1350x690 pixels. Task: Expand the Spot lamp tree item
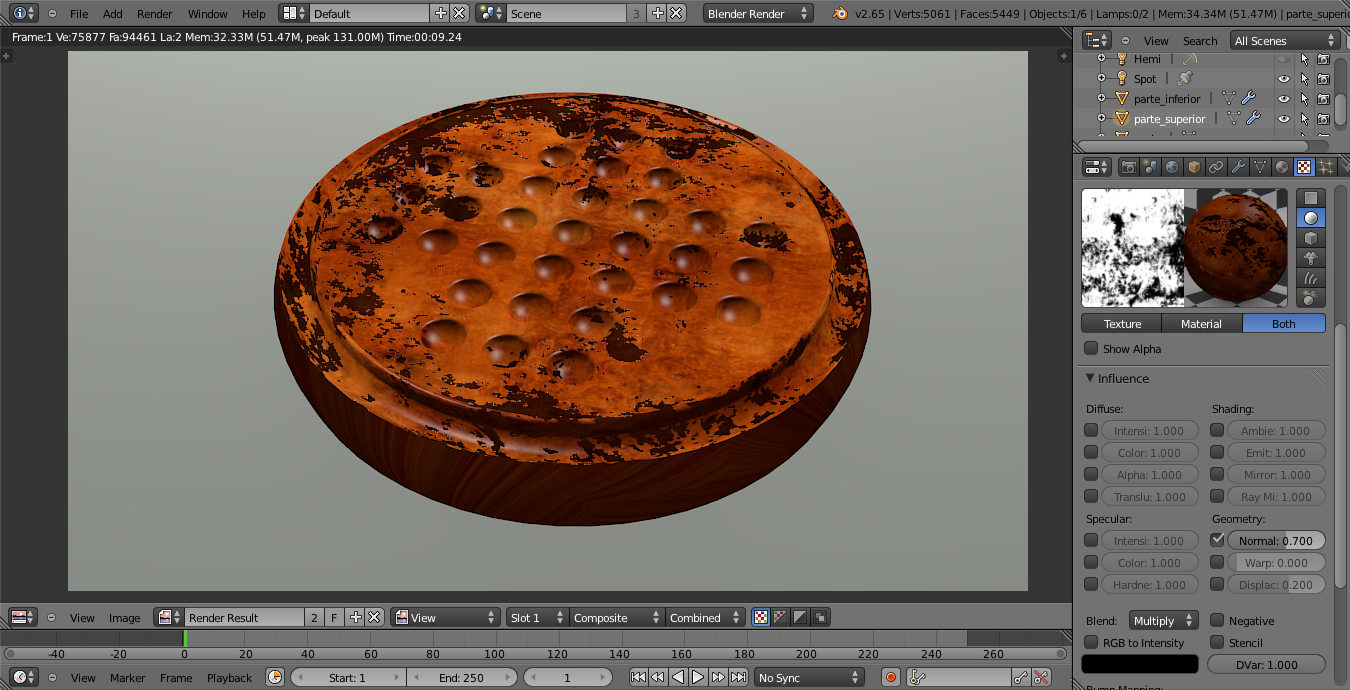coord(1101,79)
